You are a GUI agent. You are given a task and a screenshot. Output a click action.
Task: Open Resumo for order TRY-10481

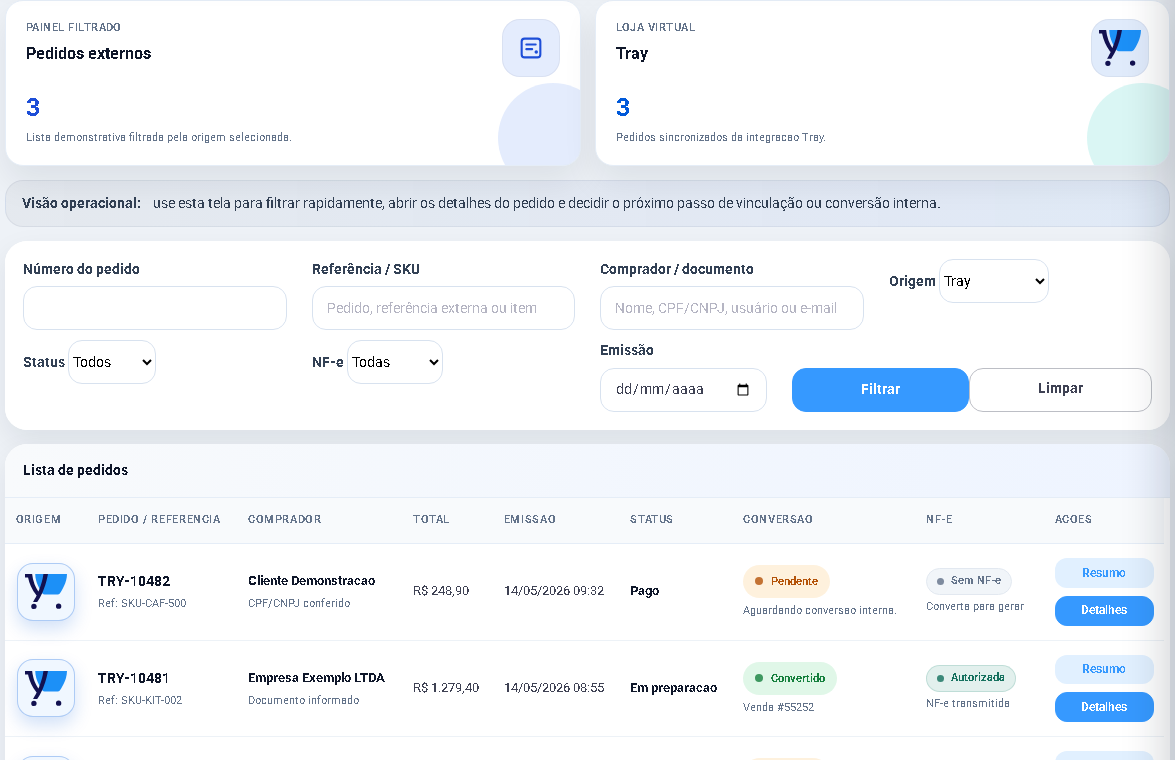(1104, 669)
